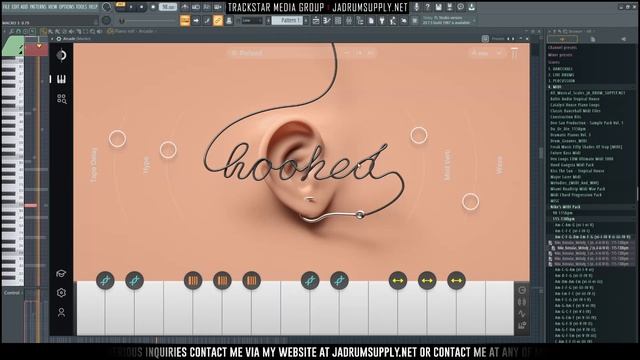Open Major Lazer Midi folder
640x360 pixels.
[565, 177]
